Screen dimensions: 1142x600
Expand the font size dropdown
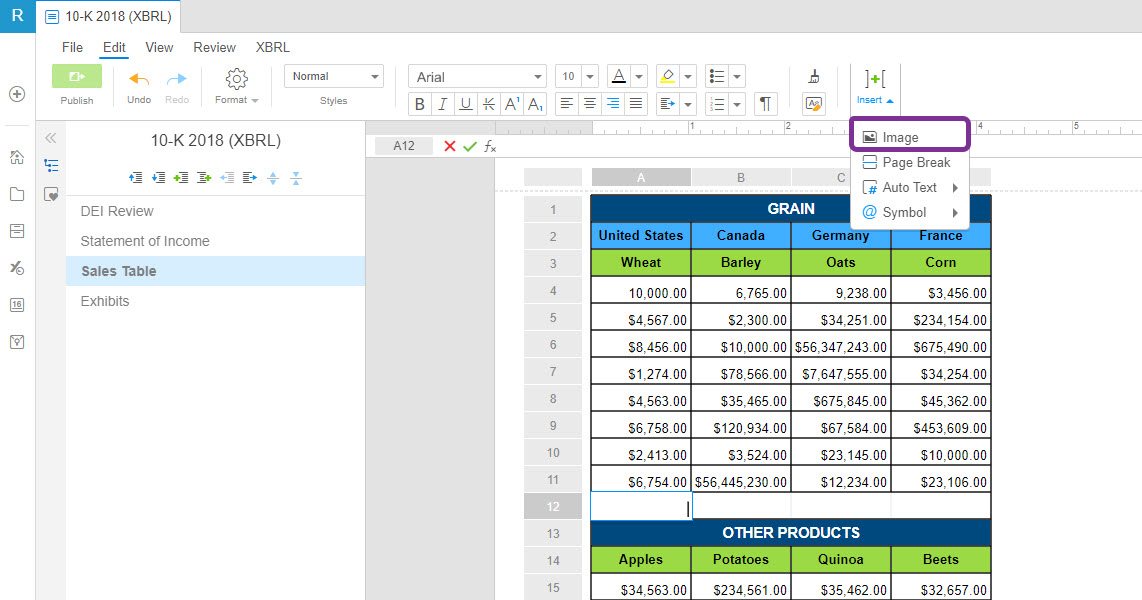[x=589, y=77]
